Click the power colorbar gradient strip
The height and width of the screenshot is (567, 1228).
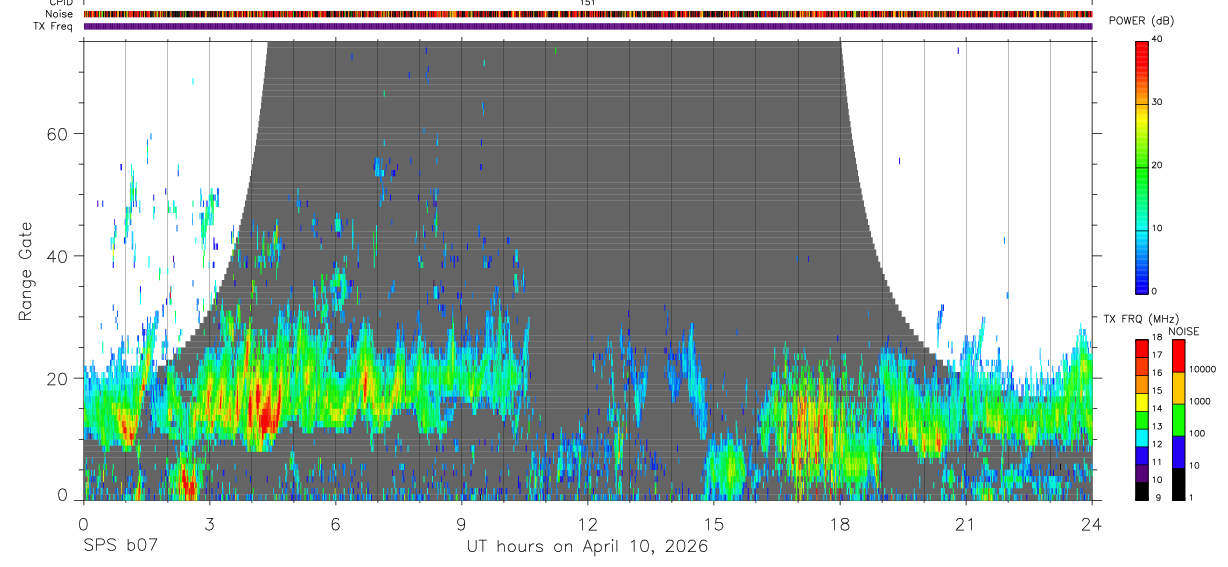(1142, 166)
